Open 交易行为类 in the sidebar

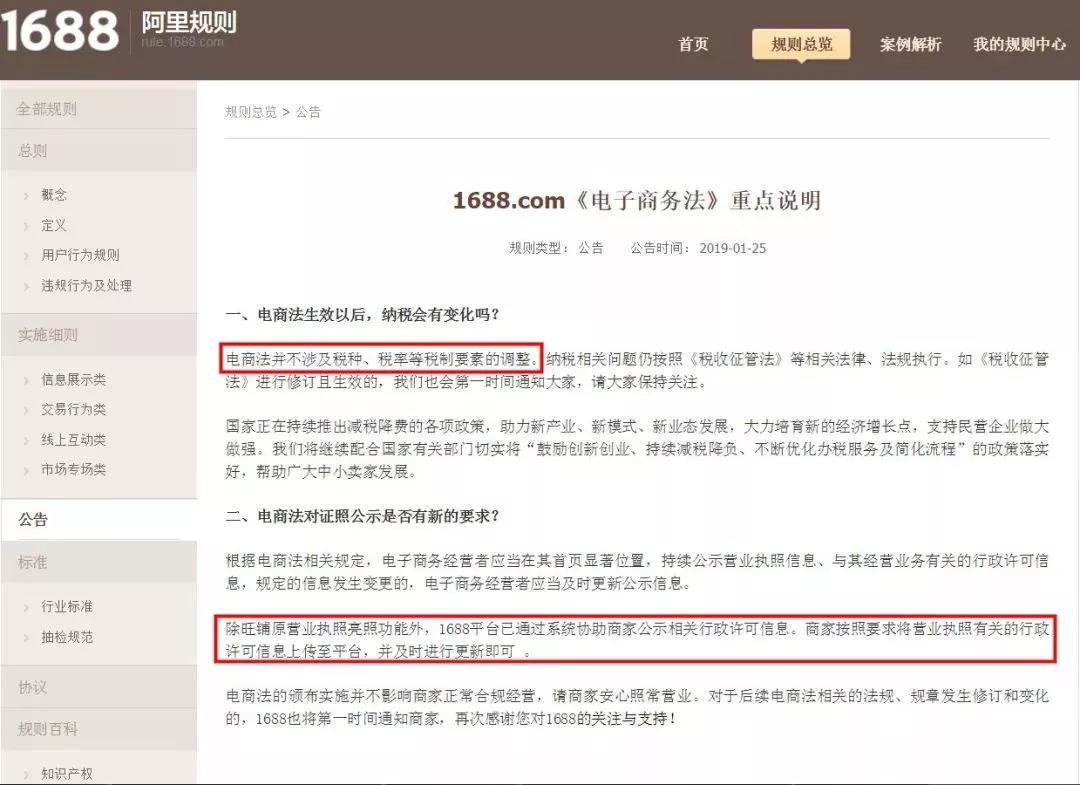point(74,409)
